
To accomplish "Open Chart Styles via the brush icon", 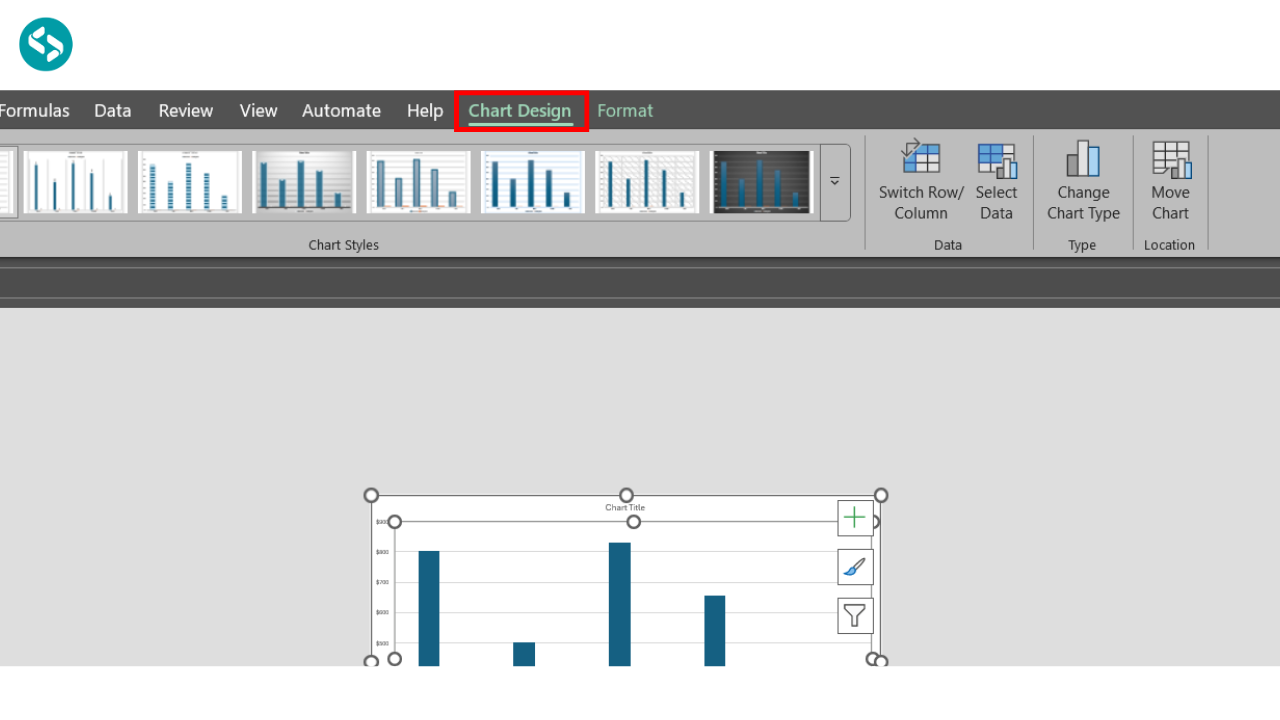I will [x=855, y=566].
